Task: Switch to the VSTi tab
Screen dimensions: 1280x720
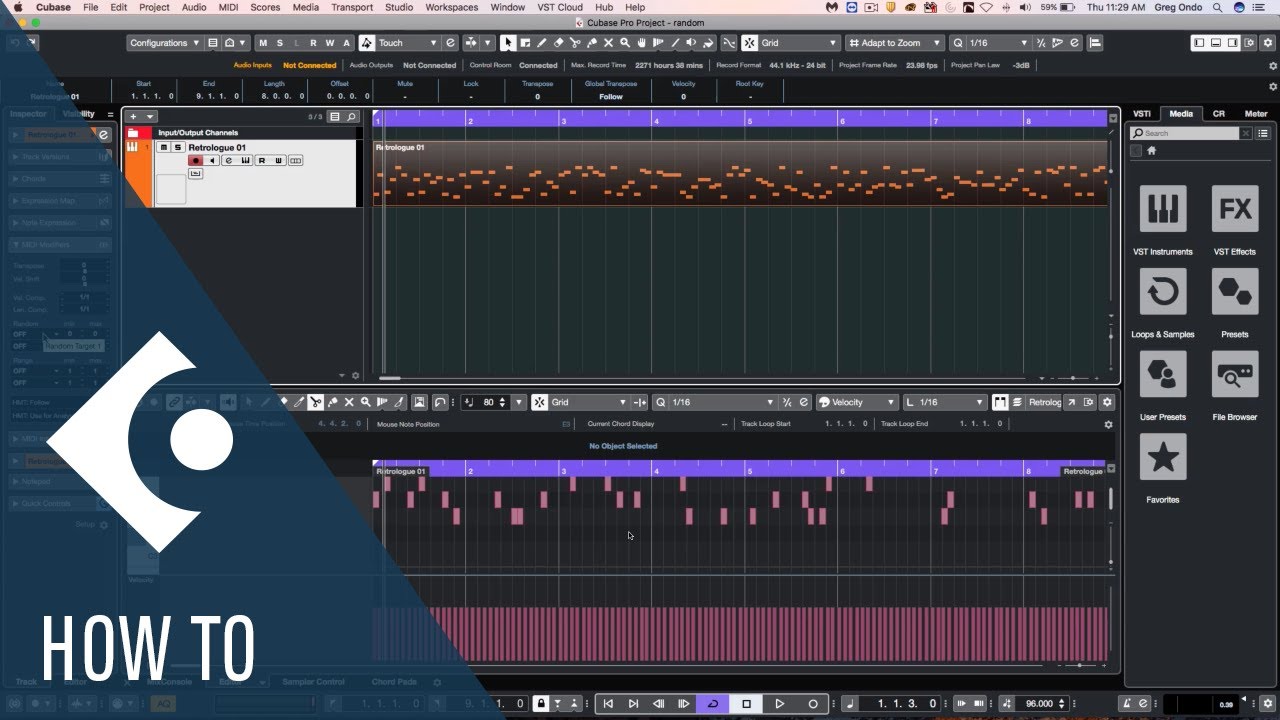Action: 1143,114
